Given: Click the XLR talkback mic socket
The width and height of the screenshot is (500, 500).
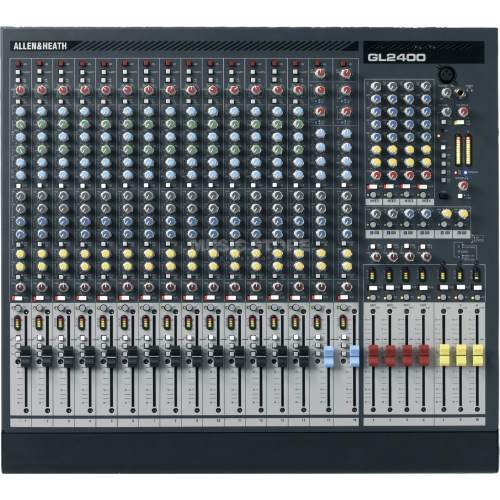Looking at the screenshot, I should 446,74.
